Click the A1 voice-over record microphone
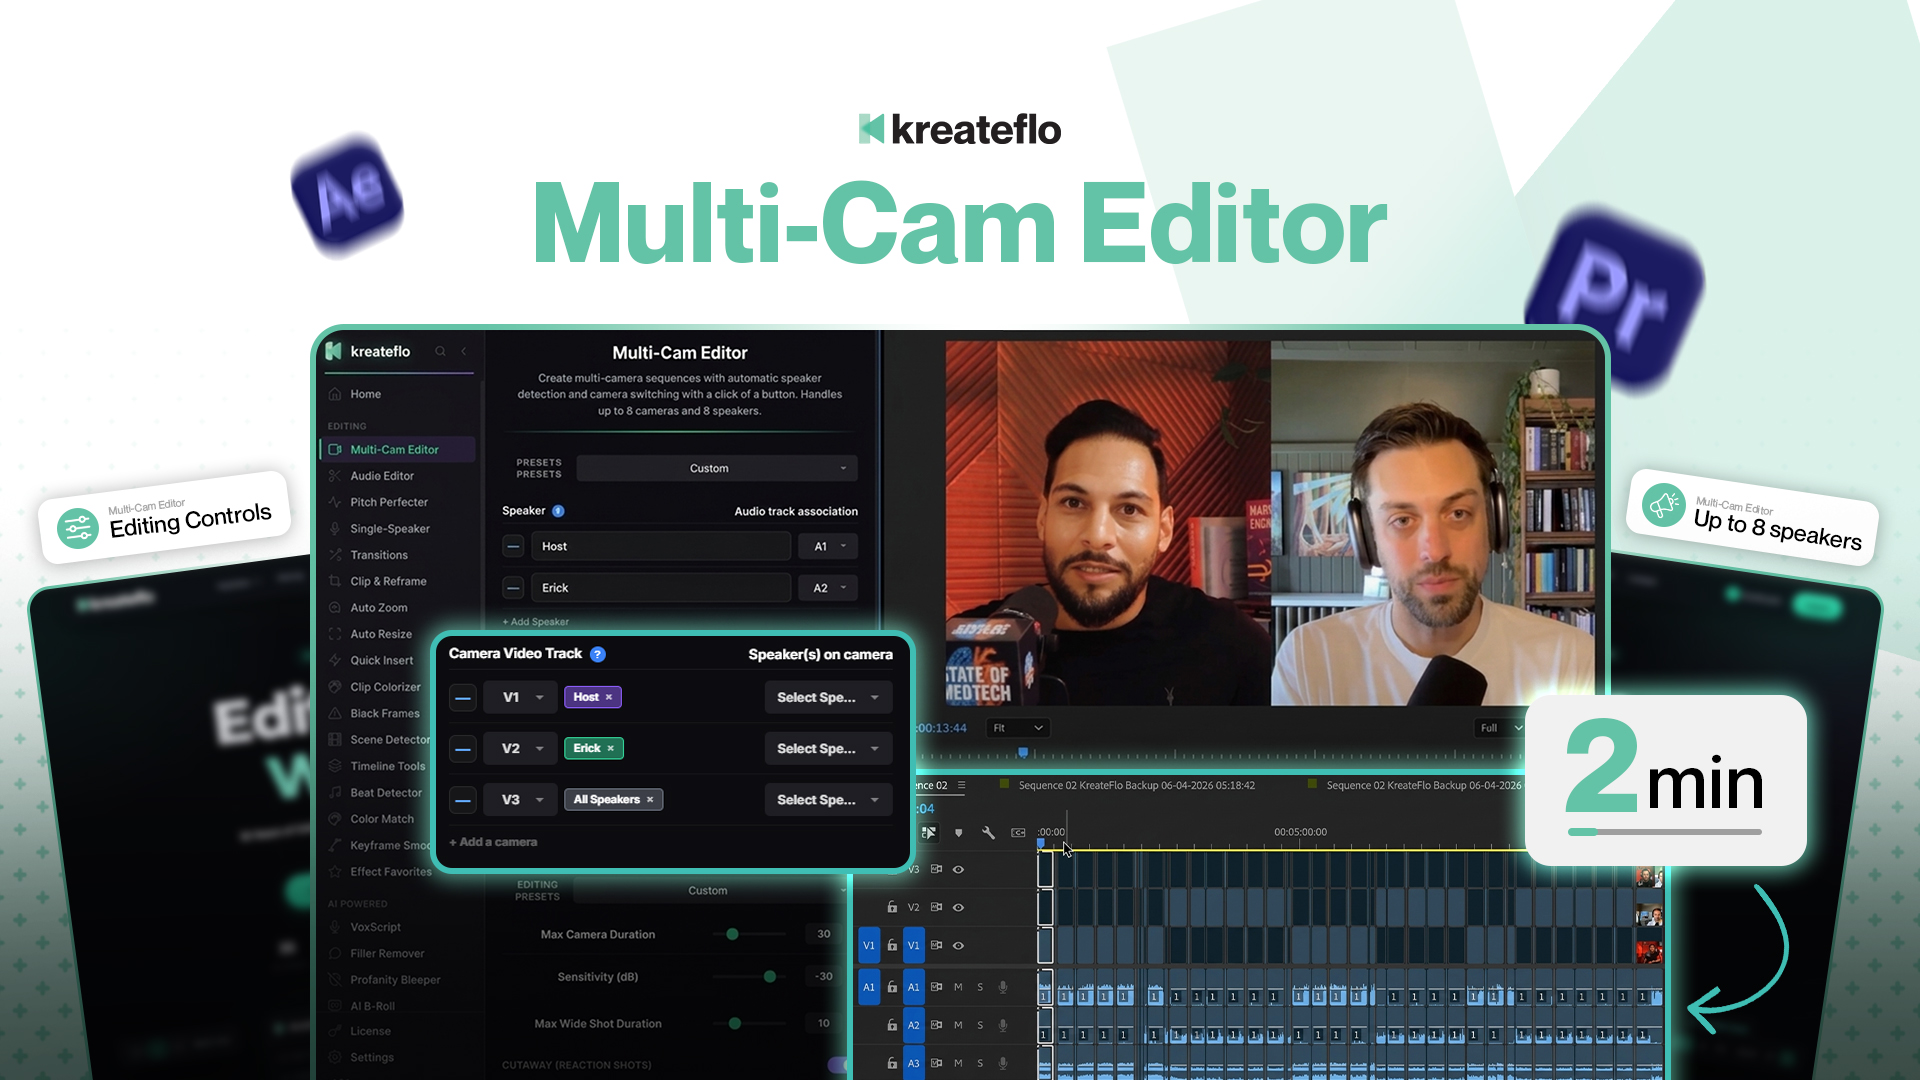1920x1080 pixels. click(x=1003, y=987)
